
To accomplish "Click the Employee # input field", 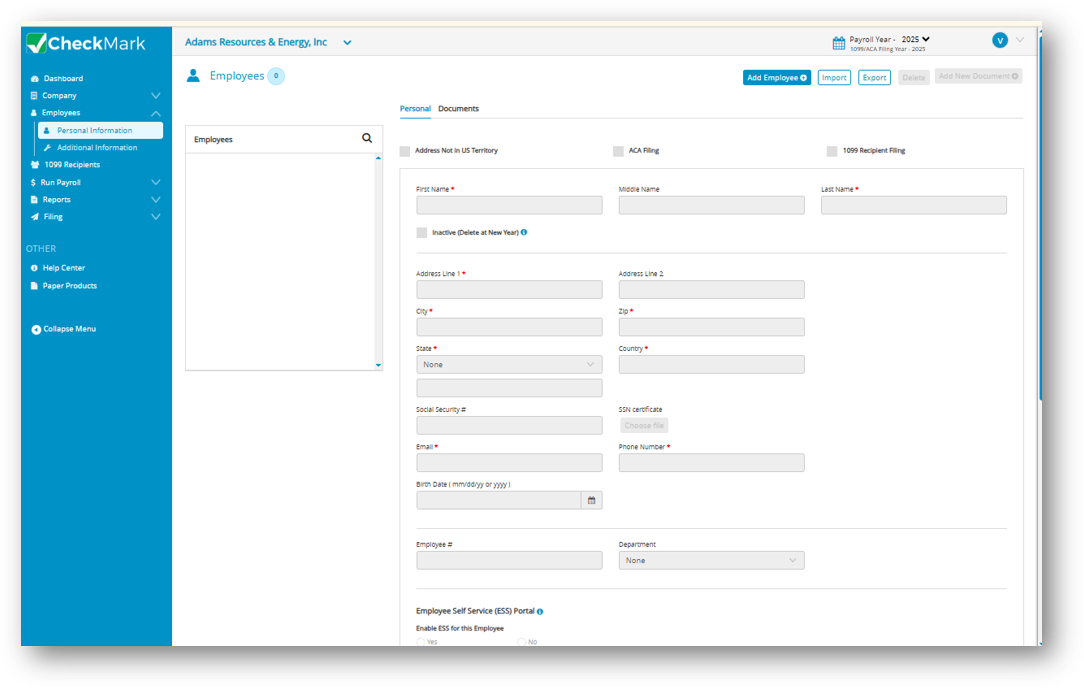I will point(509,561).
